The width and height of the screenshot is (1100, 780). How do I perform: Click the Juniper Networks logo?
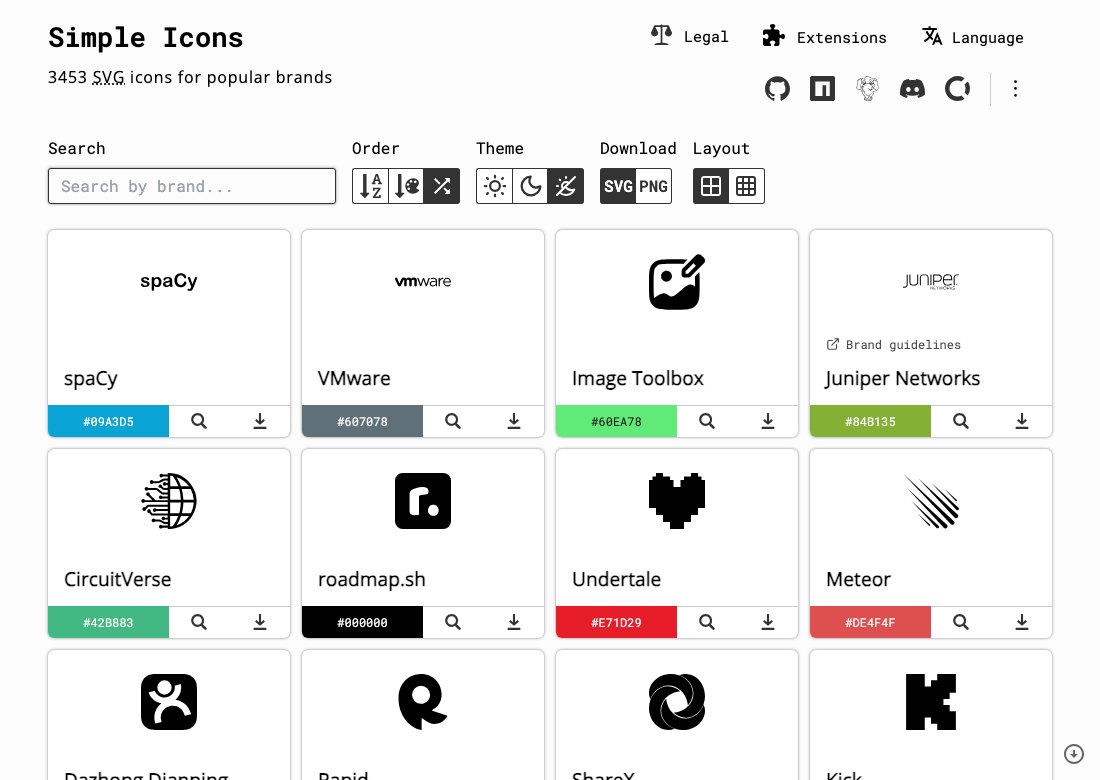pyautogui.click(x=931, y=281)
